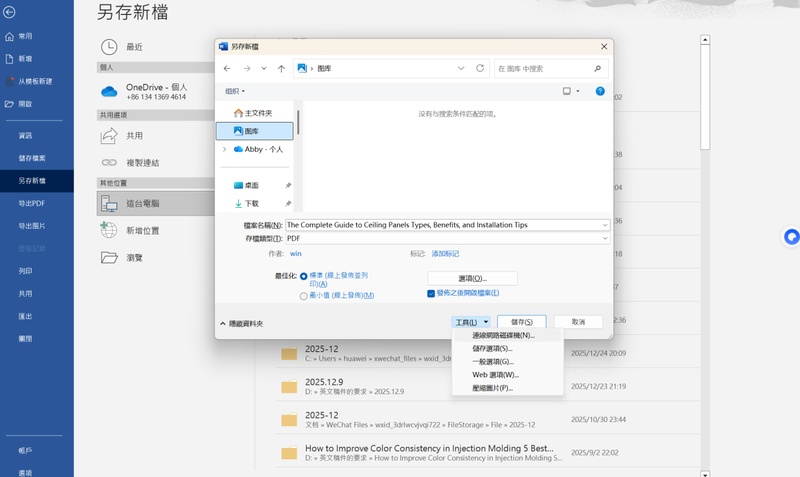Click 添加标记 to add a tag
The width and height of the screenshot is (800, 477).
tap(445, 254)
